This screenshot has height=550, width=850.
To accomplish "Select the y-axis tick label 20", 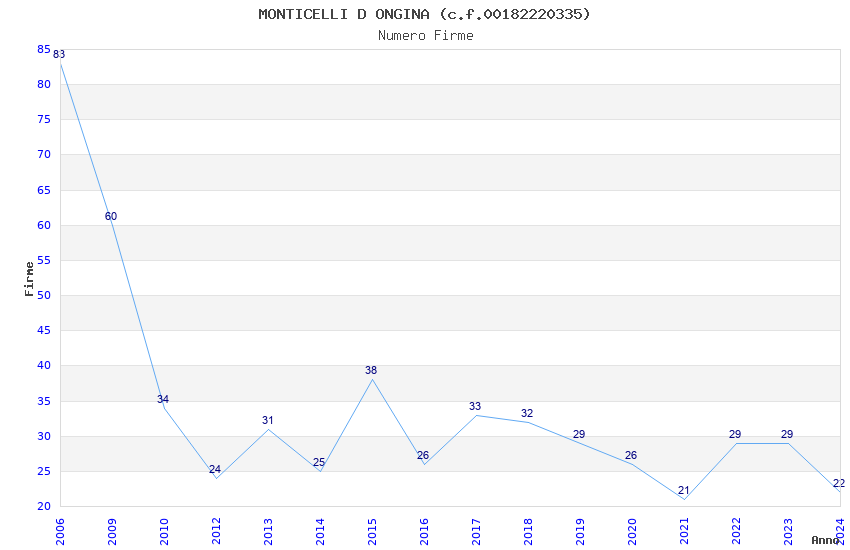I will tap(44, 507).
